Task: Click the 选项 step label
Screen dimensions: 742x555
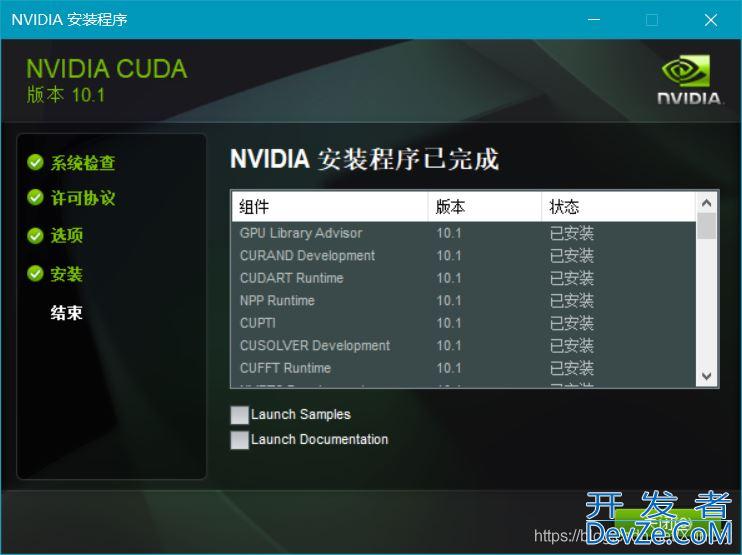Action: [x=67, y=235]
